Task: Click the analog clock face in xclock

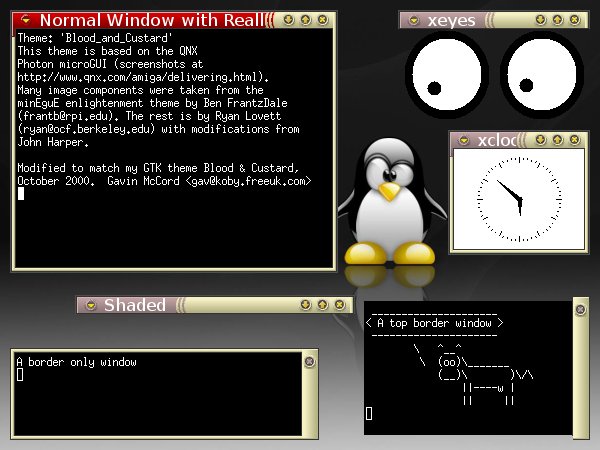Action: pos(519,199)
